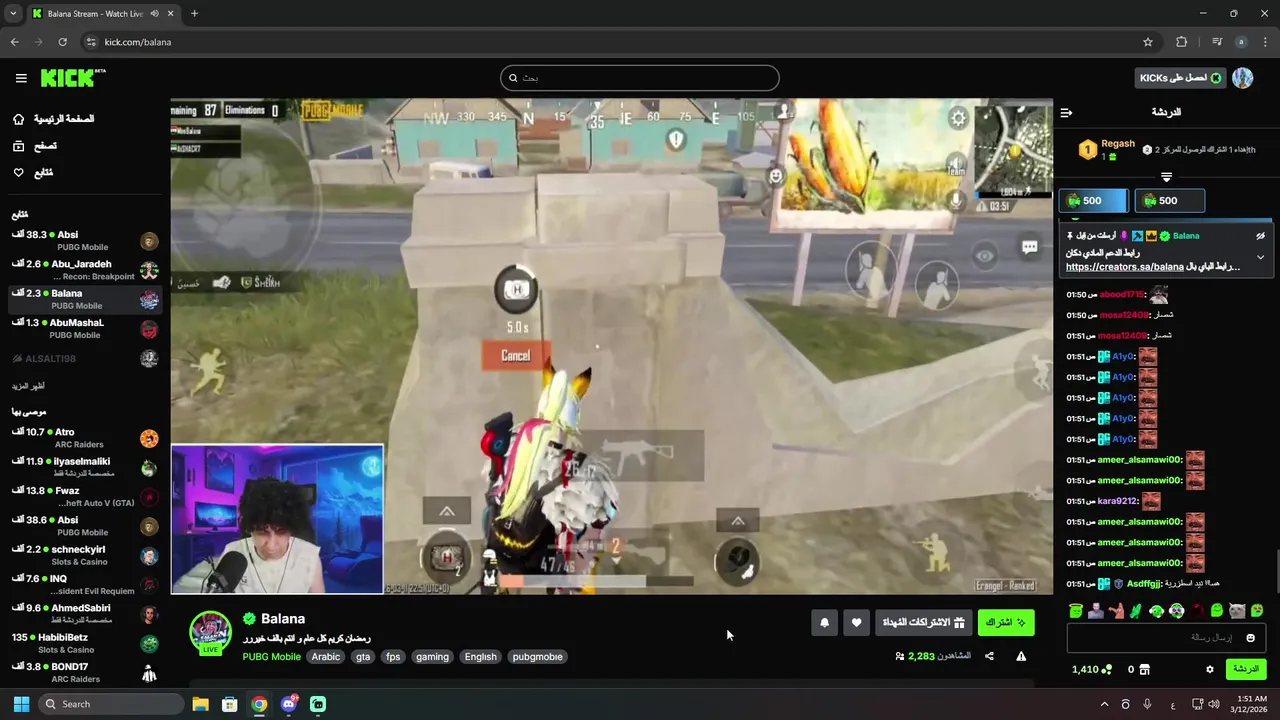Expand the show more following list
The height and width of the screenshot is (720, 1280).
point(28,386)
